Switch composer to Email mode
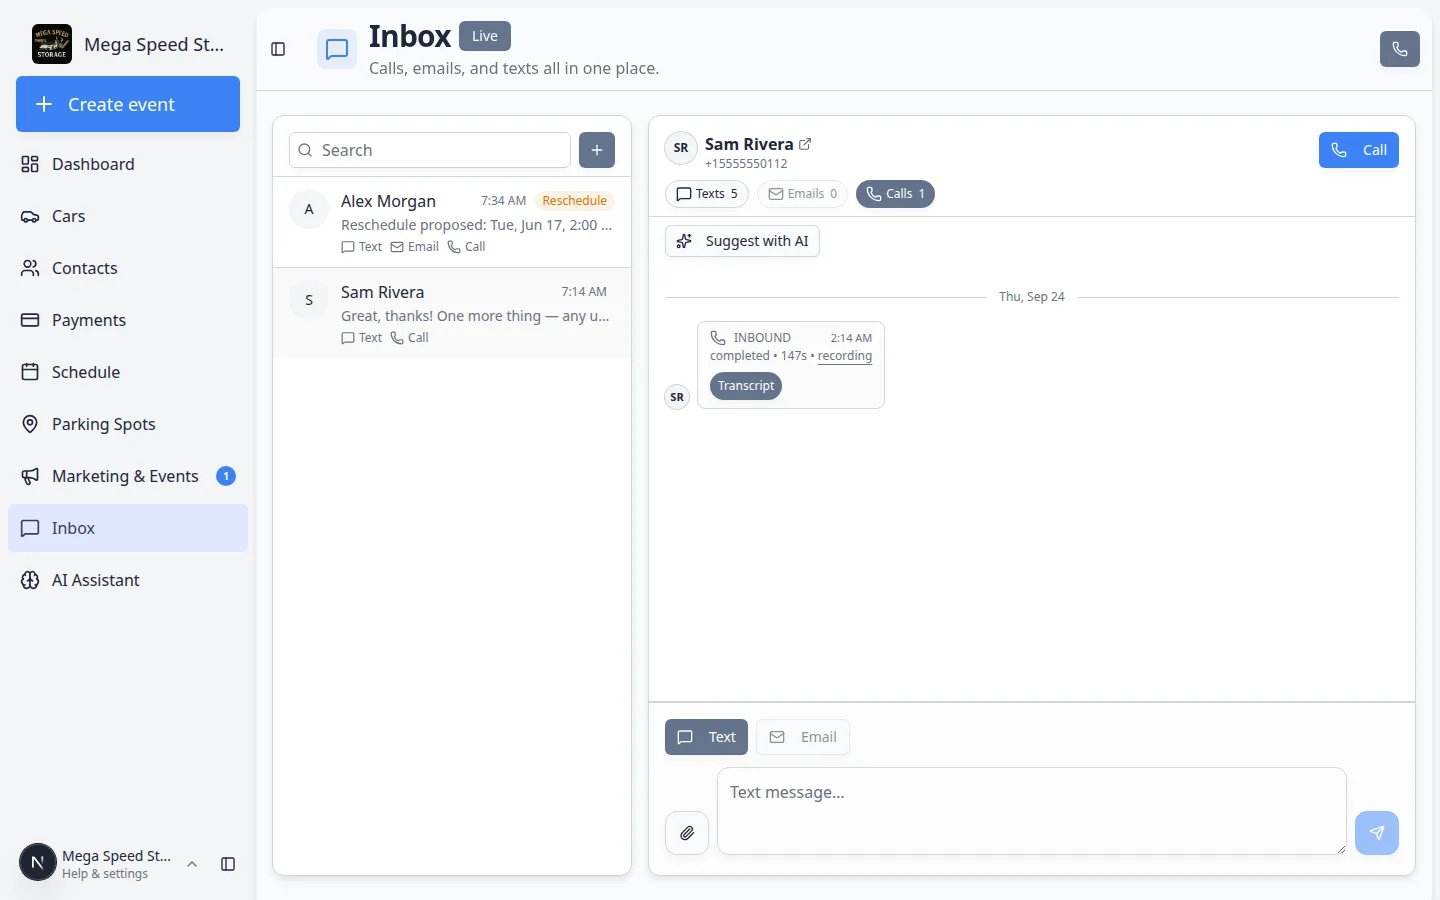1440x900 pixels. click(x=803, y=737)
